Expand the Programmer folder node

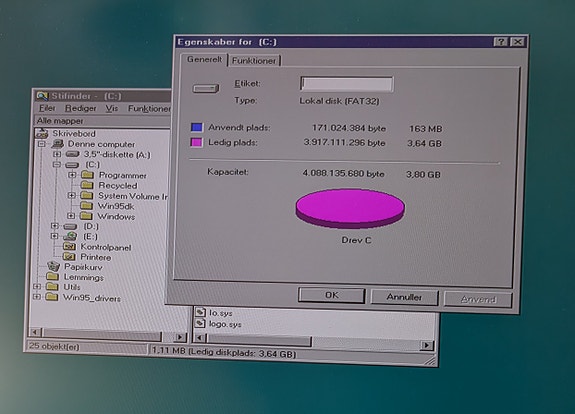[x=72, y=175]
